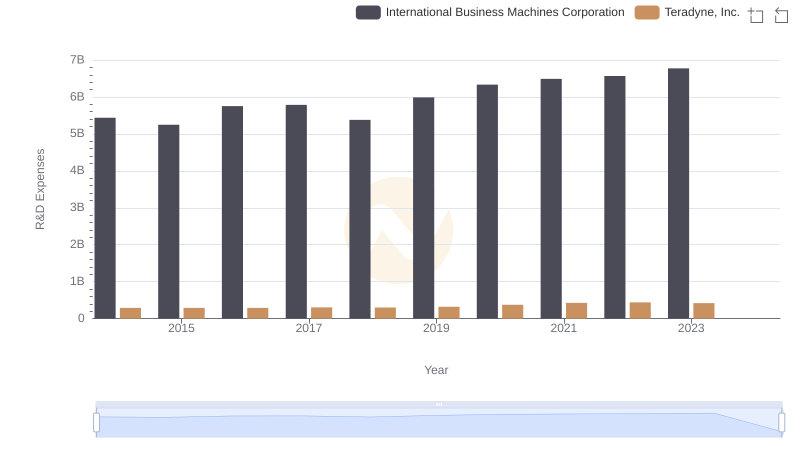Click the 6B y-axis label

coord(77,96)
